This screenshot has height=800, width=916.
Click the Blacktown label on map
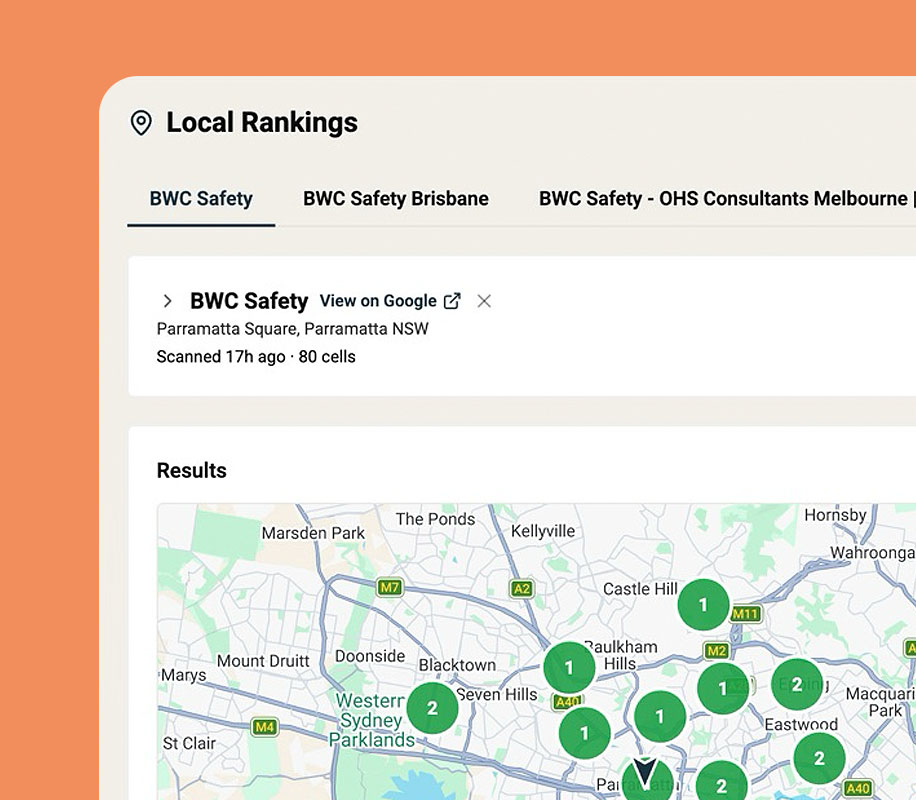[457, 665]
